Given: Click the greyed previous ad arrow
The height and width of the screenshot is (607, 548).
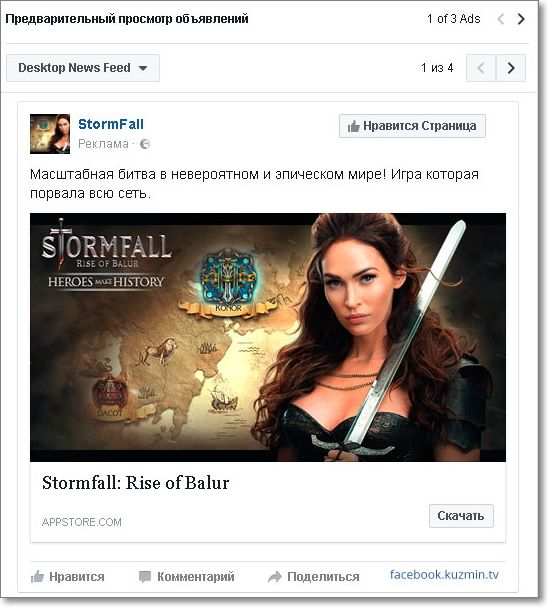Looking at the screenshot, I should (x=500, y=19).
